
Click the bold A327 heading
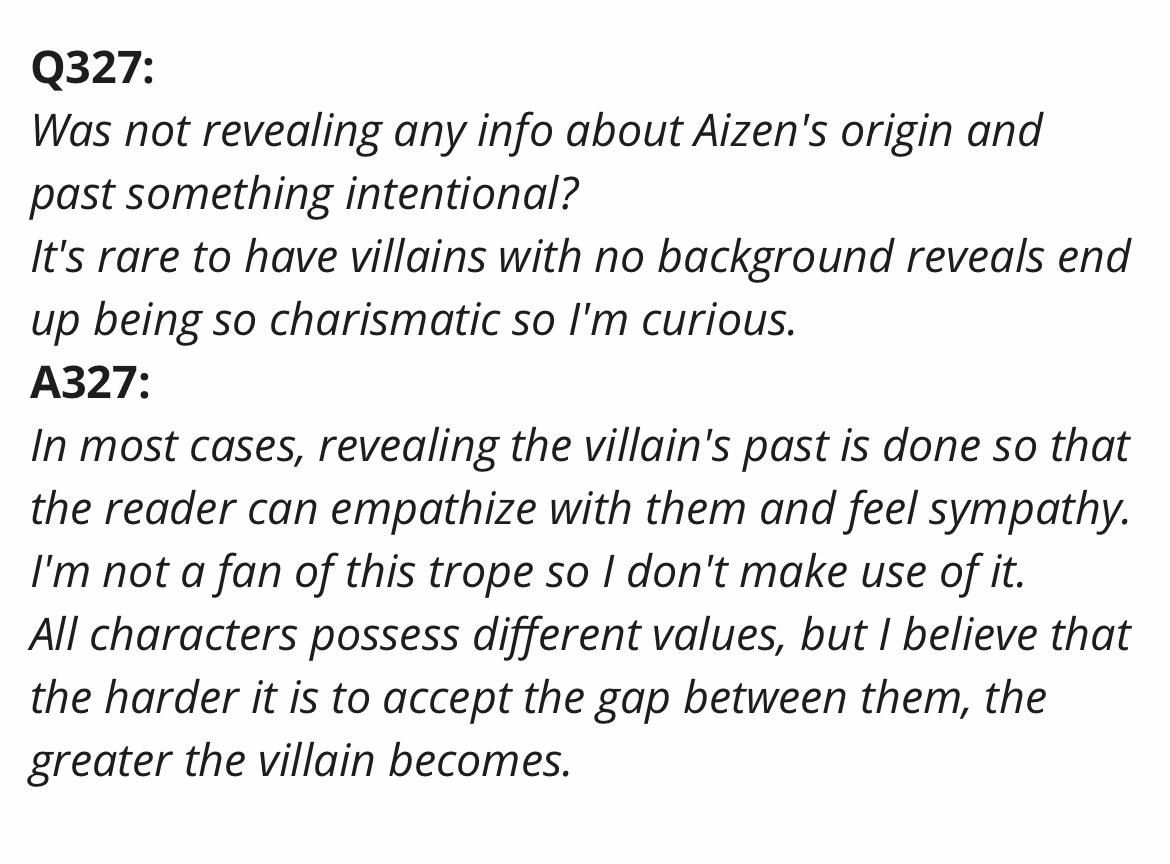pos(90,384)
